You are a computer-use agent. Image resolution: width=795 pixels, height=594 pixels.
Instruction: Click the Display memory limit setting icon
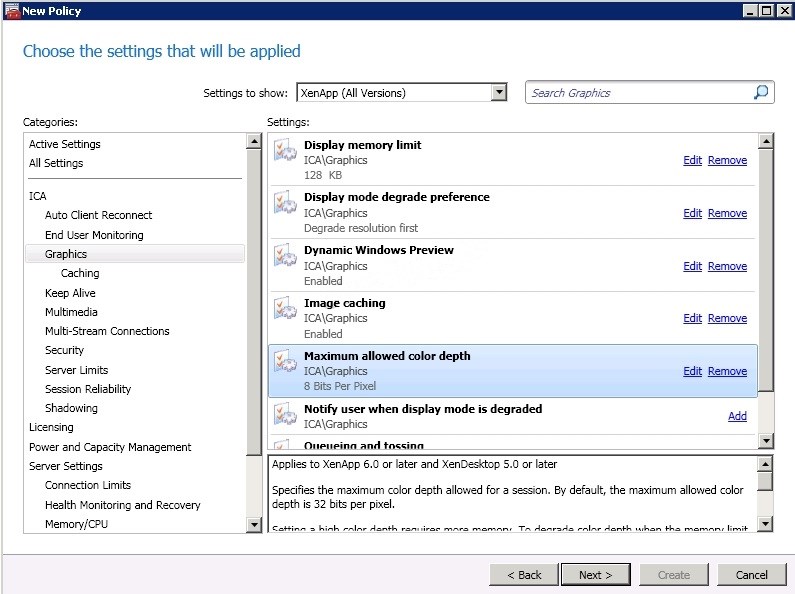point(285,151)
